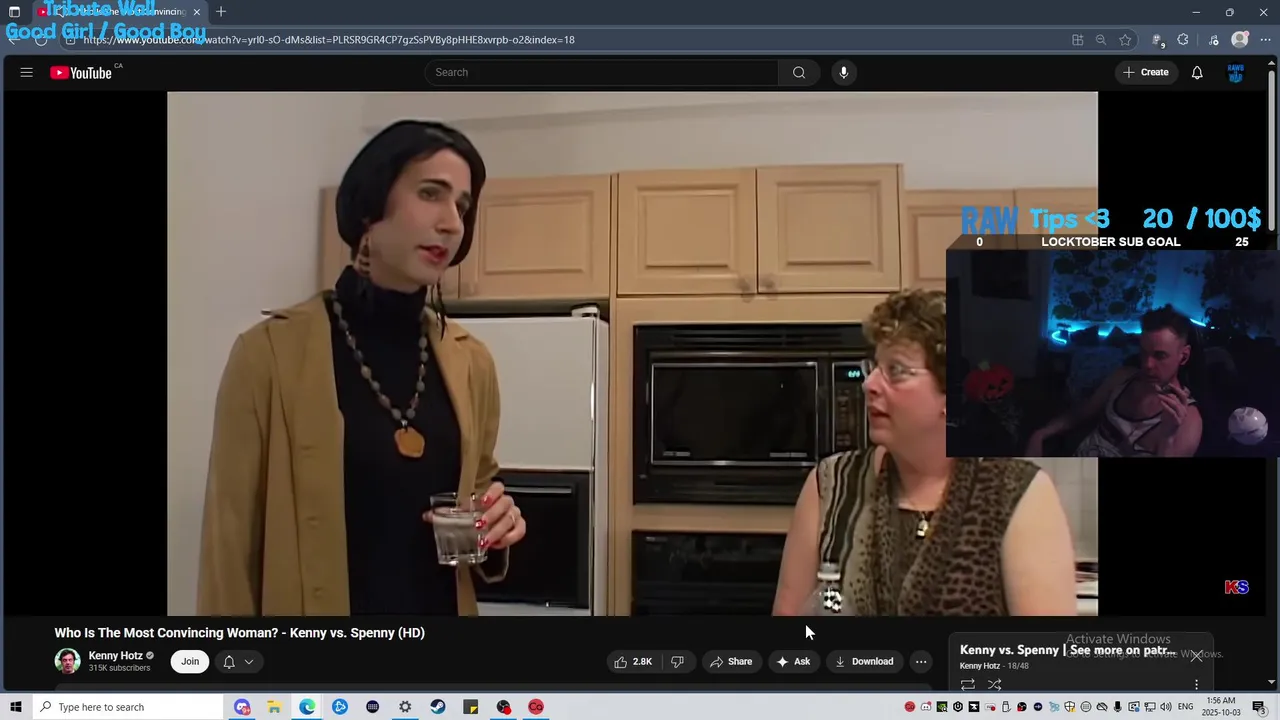Open YouTube notifications bell
The image size is (1280, 720).
tap(1197, 72)
